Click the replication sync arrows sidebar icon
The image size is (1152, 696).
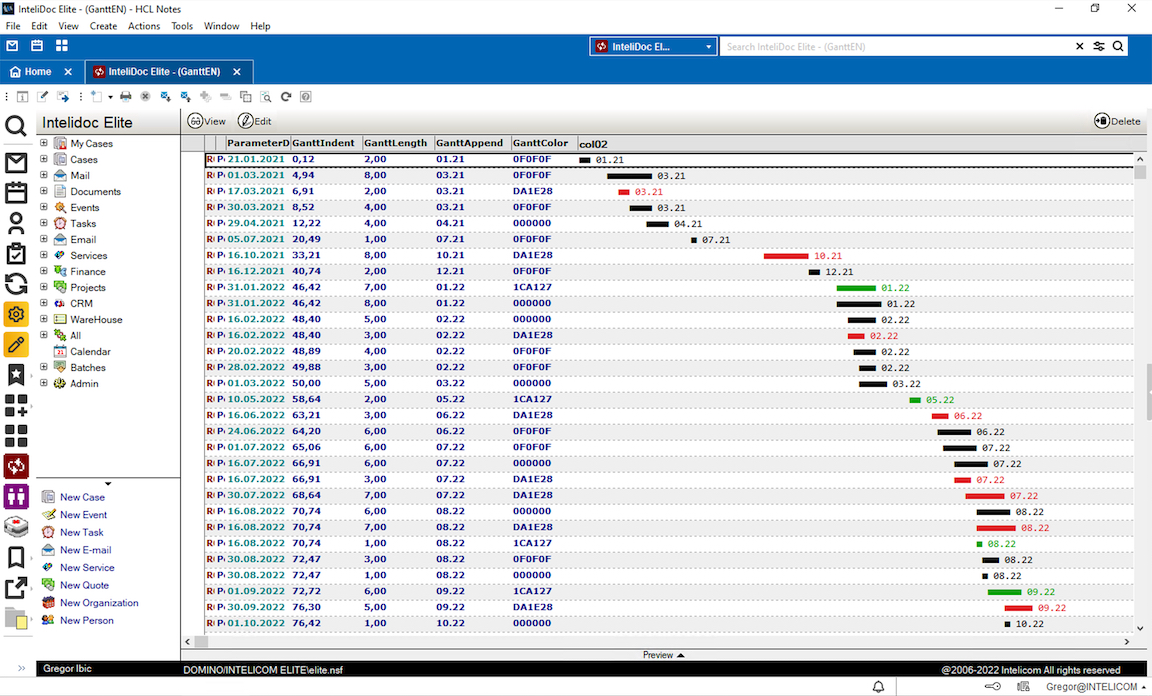(16, 284)
